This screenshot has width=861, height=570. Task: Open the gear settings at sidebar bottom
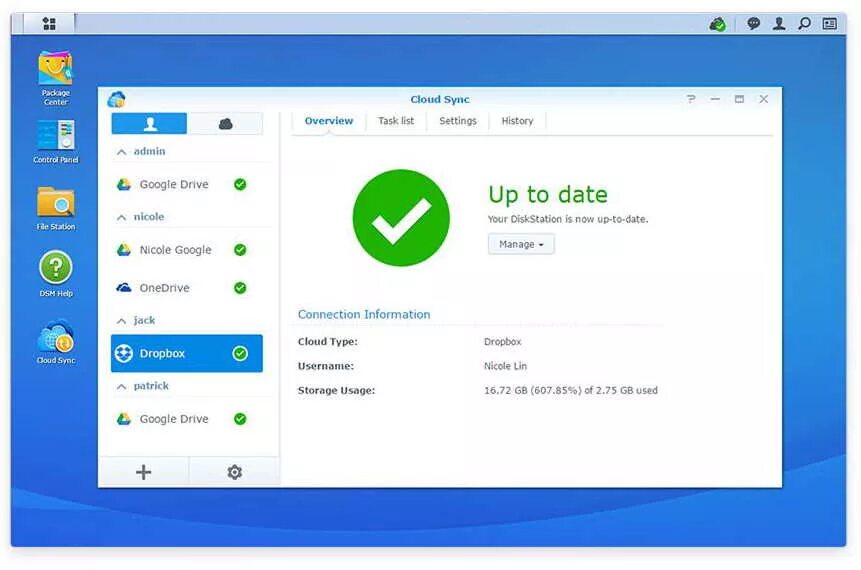[x=234, y=472]
